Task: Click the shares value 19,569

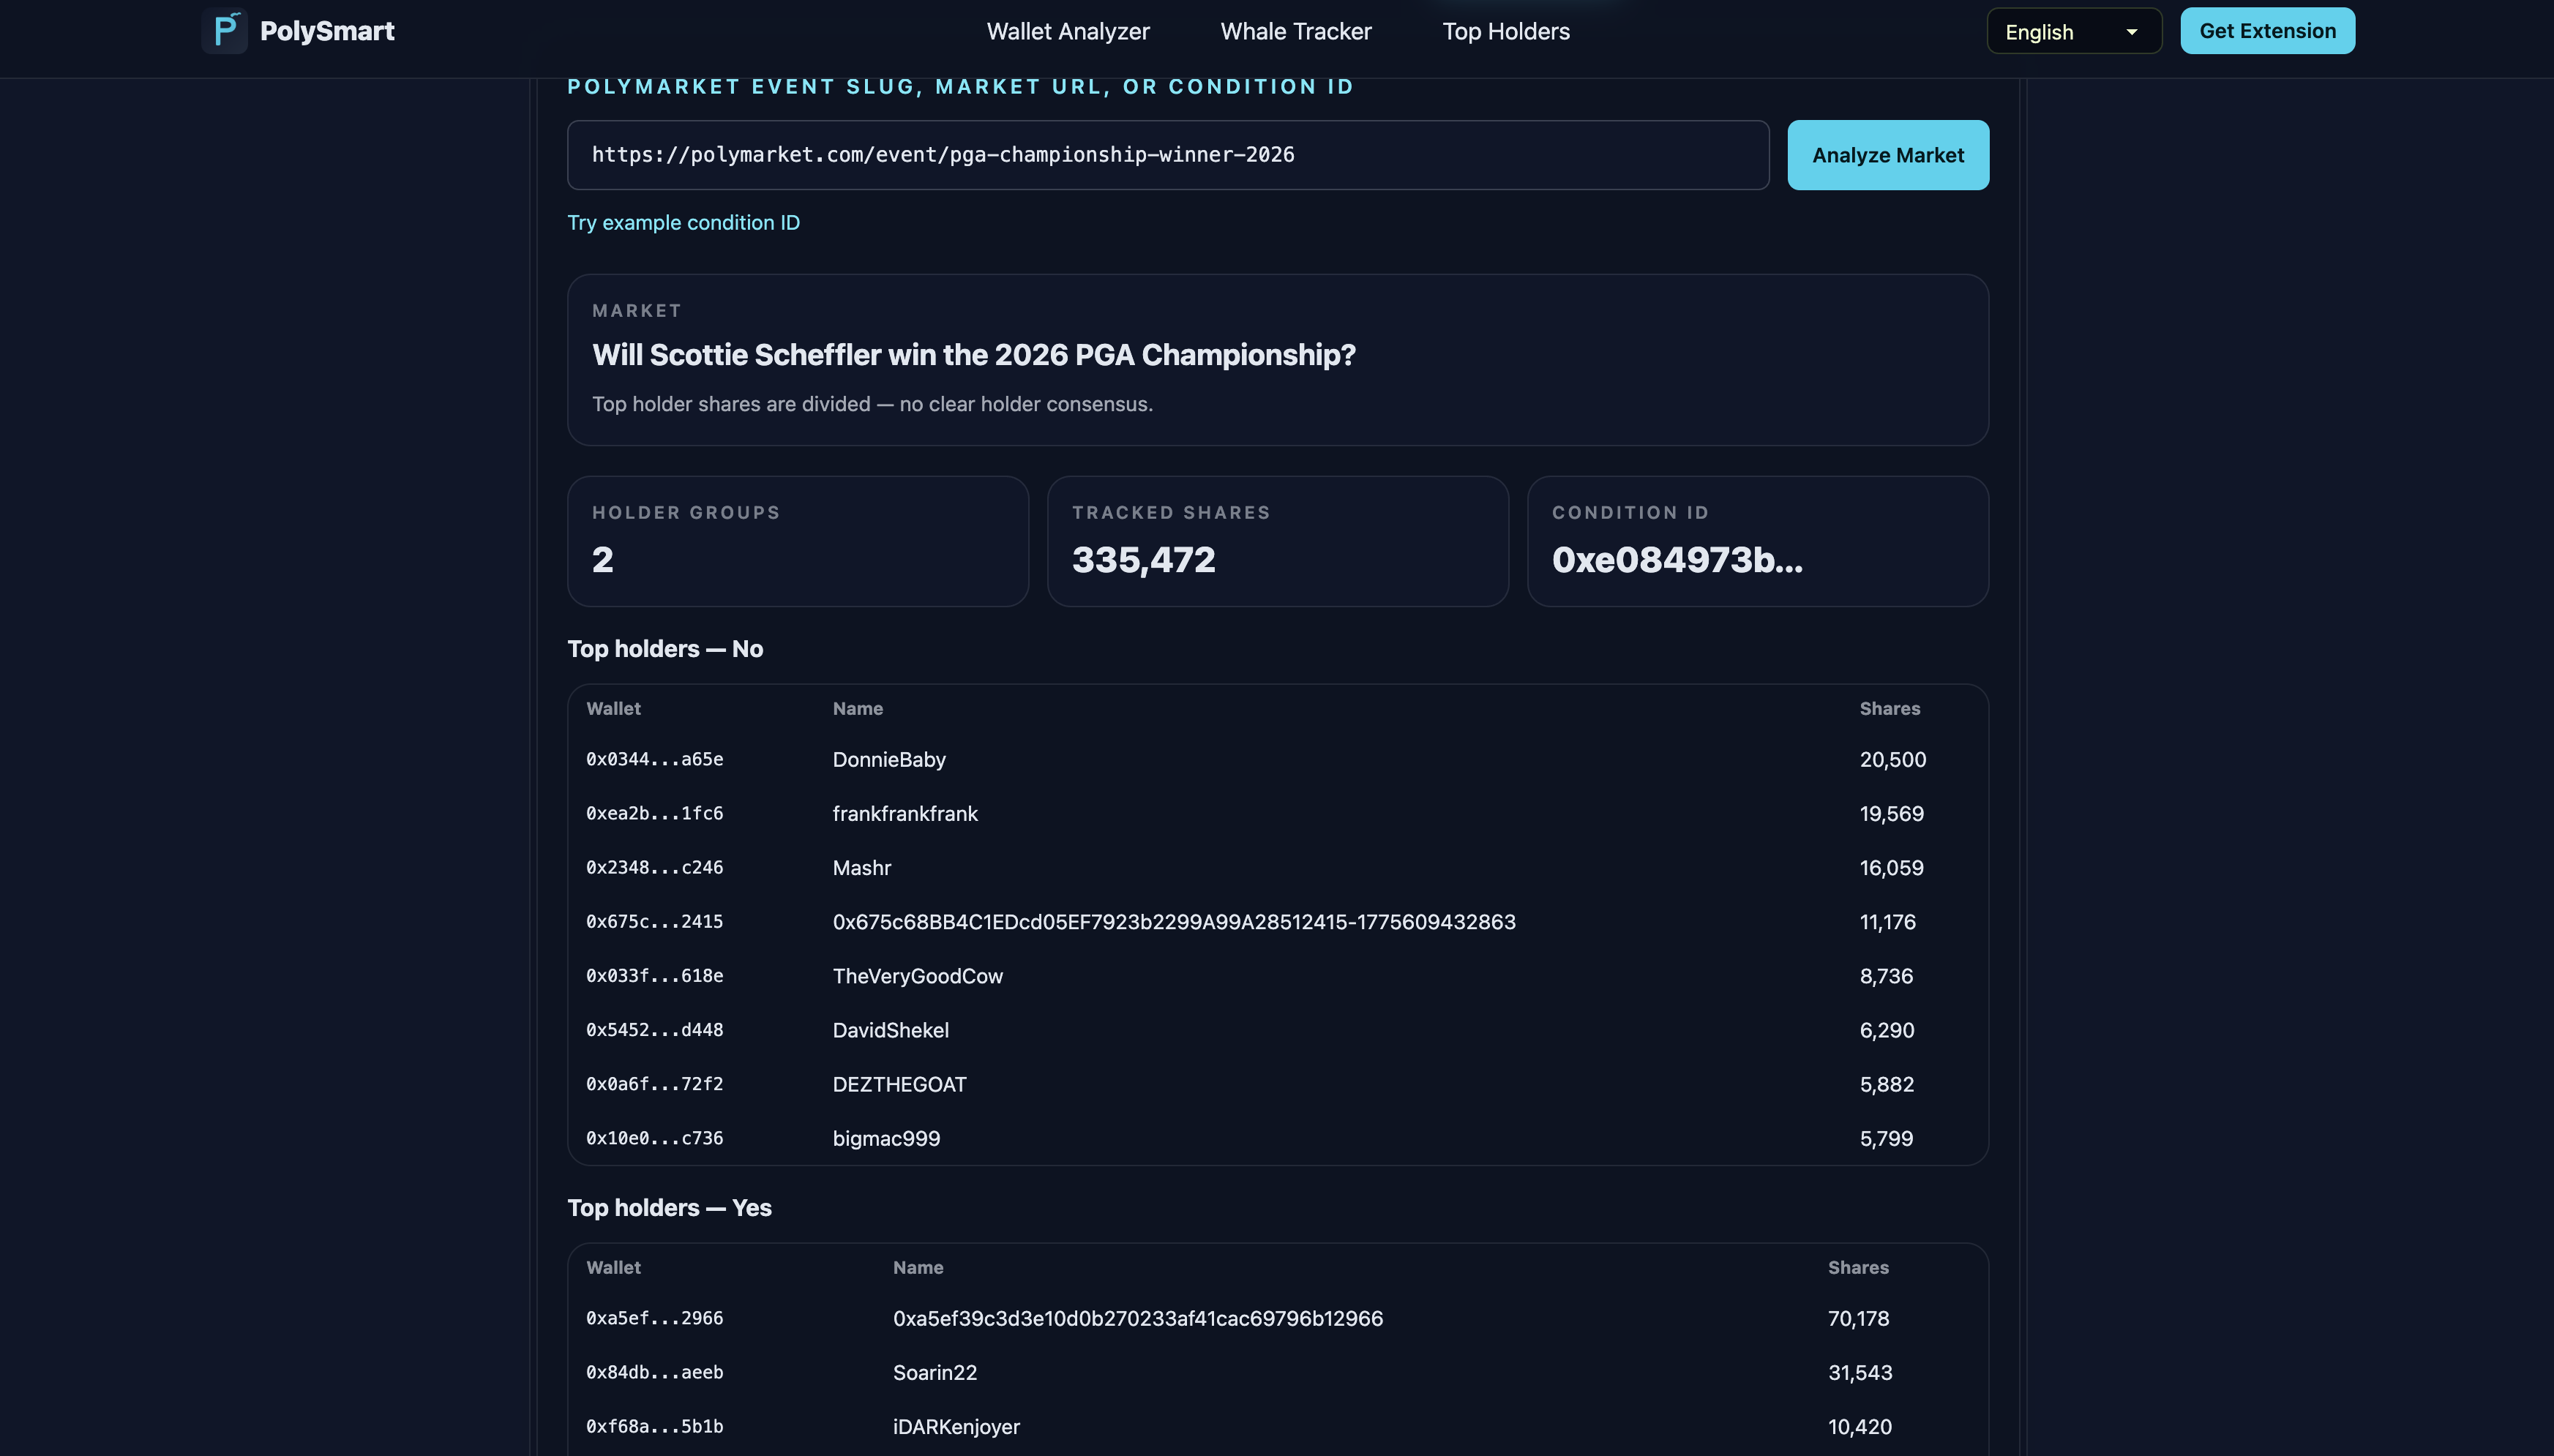Action: point(1891,814)
